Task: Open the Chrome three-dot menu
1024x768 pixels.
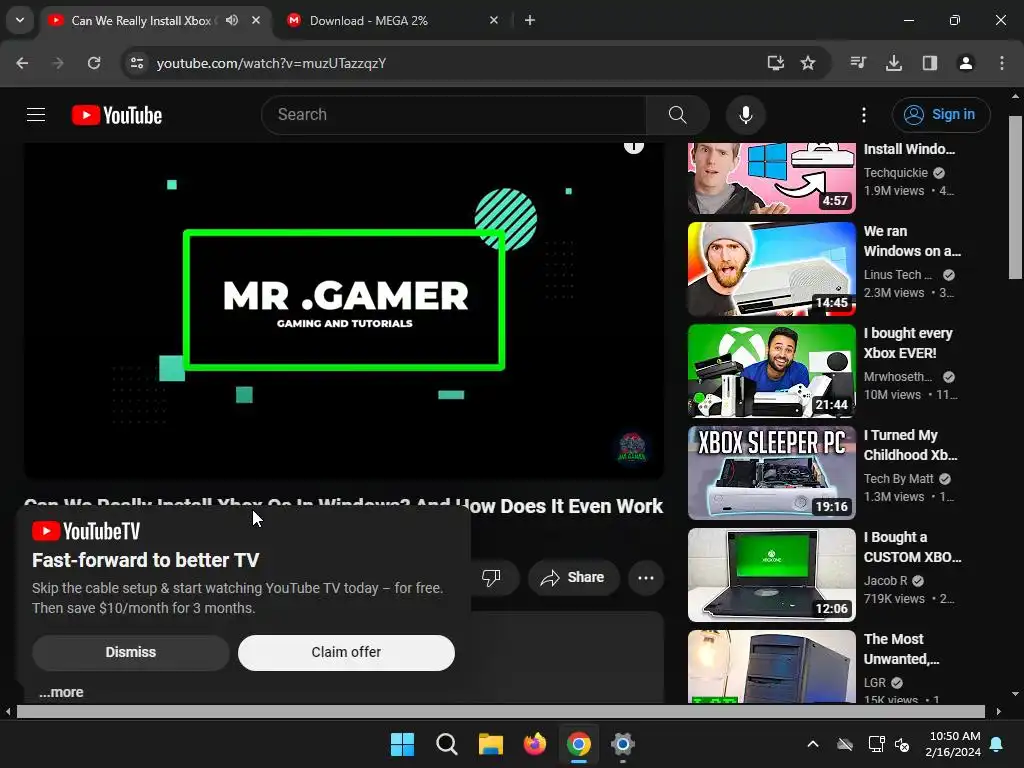Action: 1002,63
